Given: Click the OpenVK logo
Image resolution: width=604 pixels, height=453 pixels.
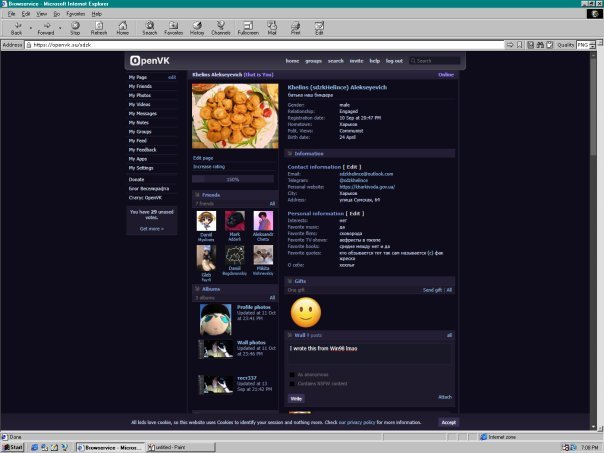Looking at the screenshot, I should (x=149, y=60).
